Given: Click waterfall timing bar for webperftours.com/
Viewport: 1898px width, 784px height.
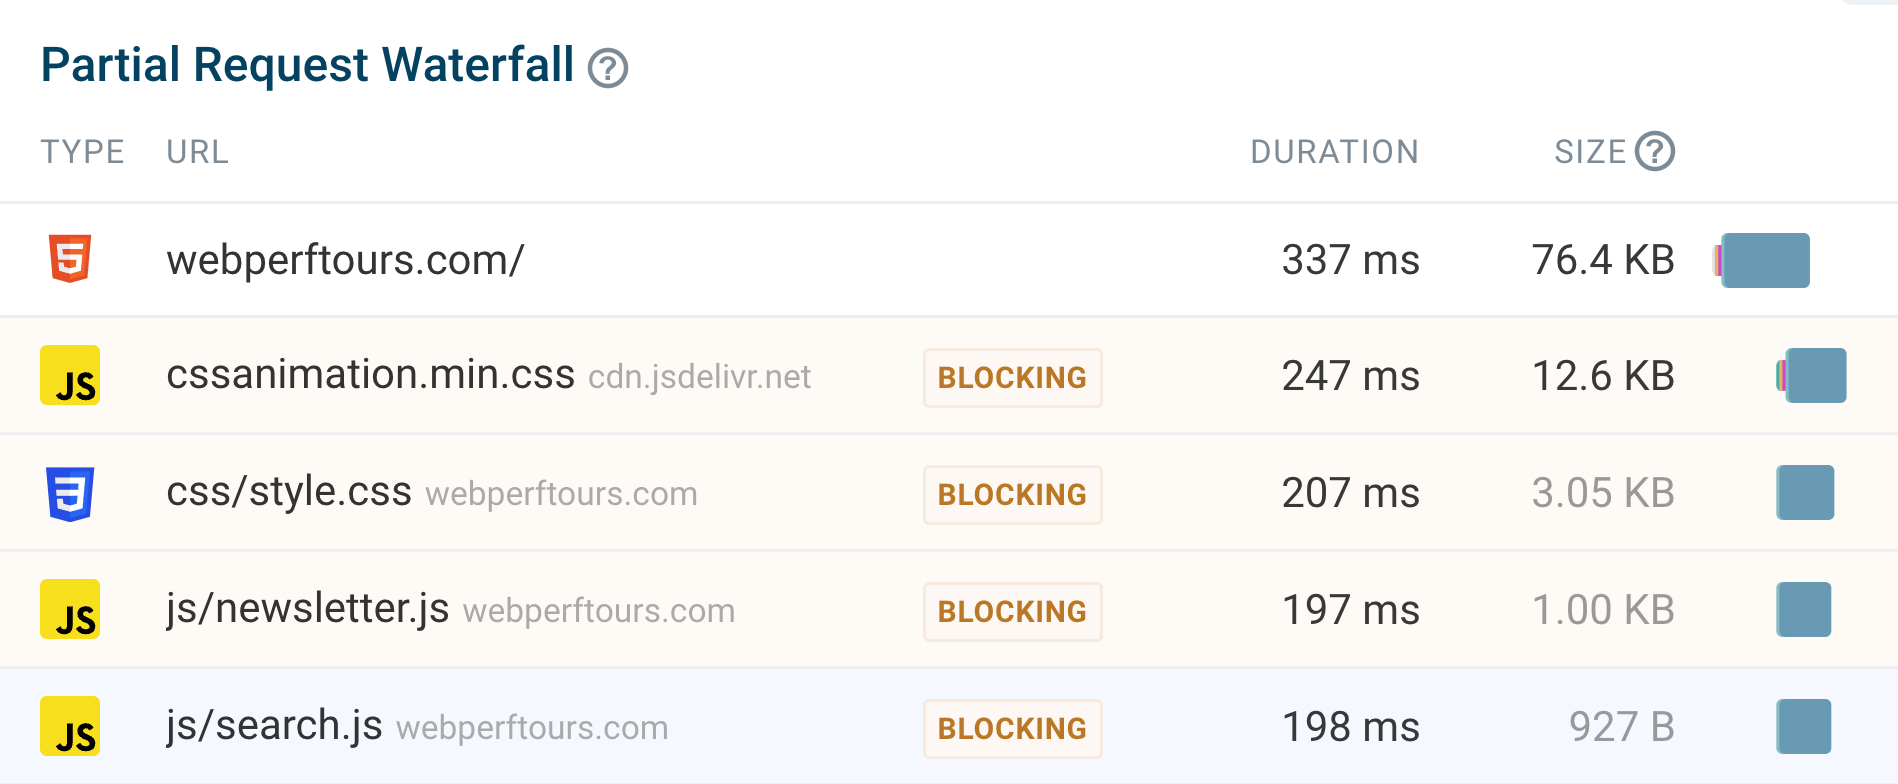Looking at the screenshot, I should (1765, 260).
